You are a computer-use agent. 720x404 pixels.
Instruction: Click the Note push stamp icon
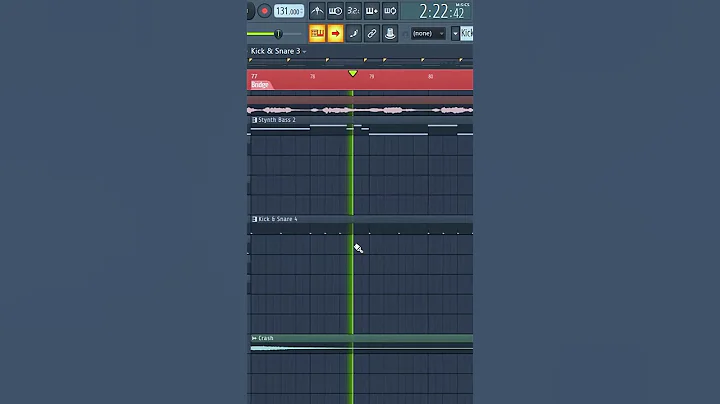coord(390,34)
